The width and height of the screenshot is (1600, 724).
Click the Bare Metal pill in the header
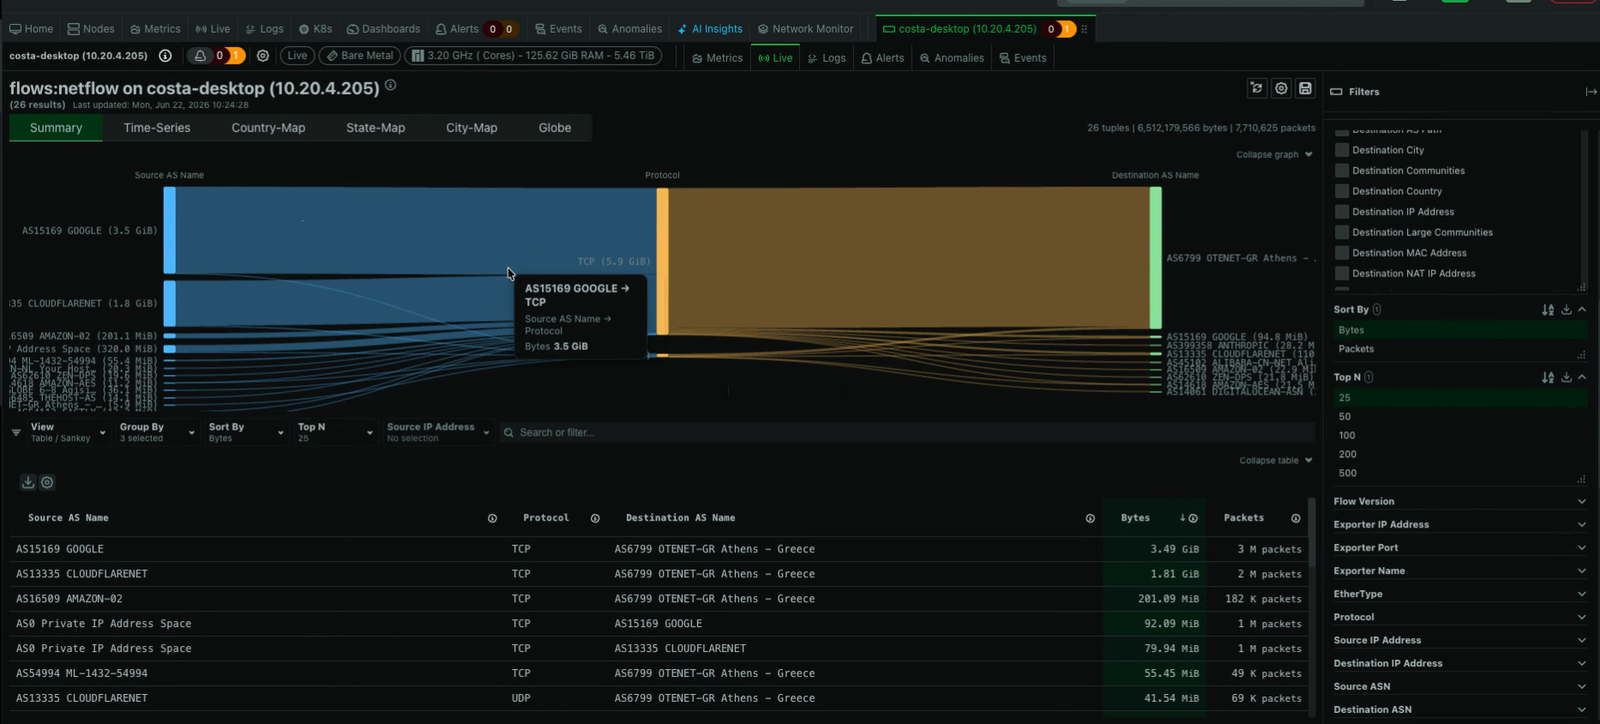coord(359,56)
